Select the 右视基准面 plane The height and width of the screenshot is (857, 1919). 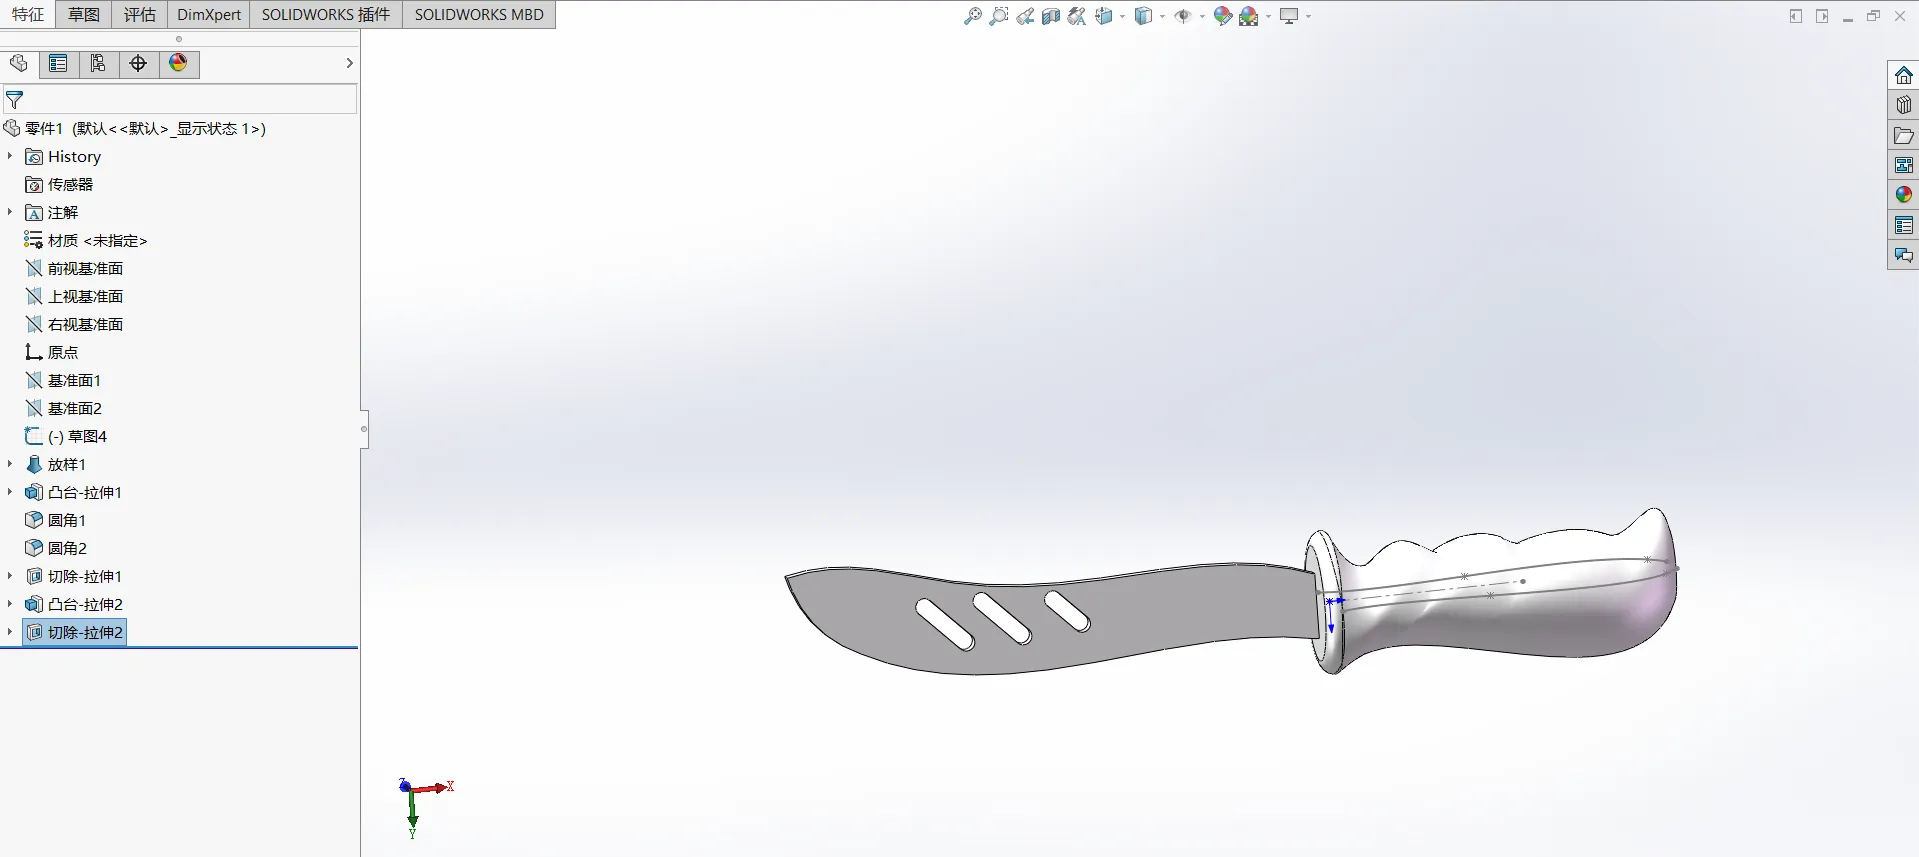(x=74, y=324)
